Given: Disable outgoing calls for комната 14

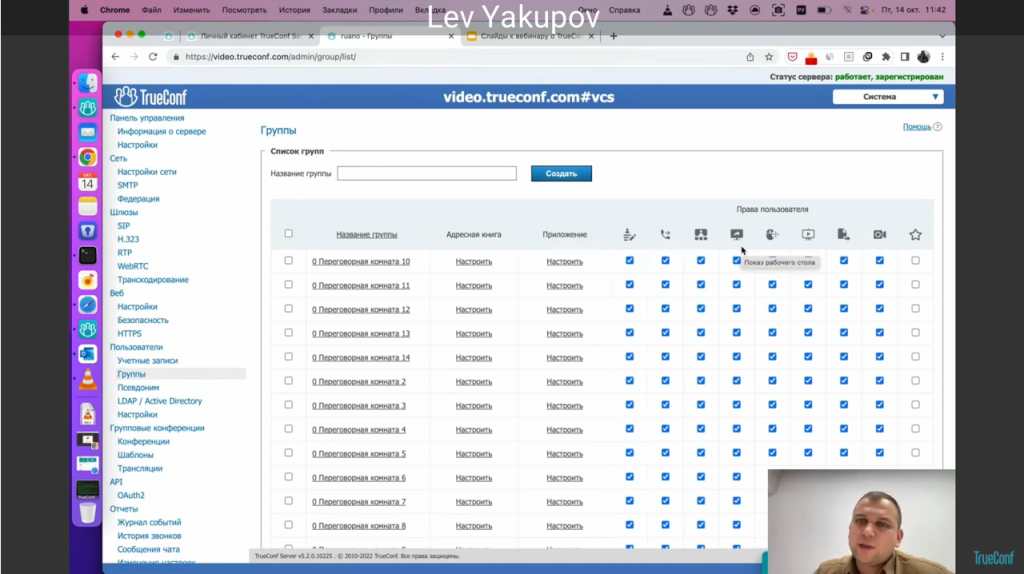Looking at the screenshot, I should (665, 357).
